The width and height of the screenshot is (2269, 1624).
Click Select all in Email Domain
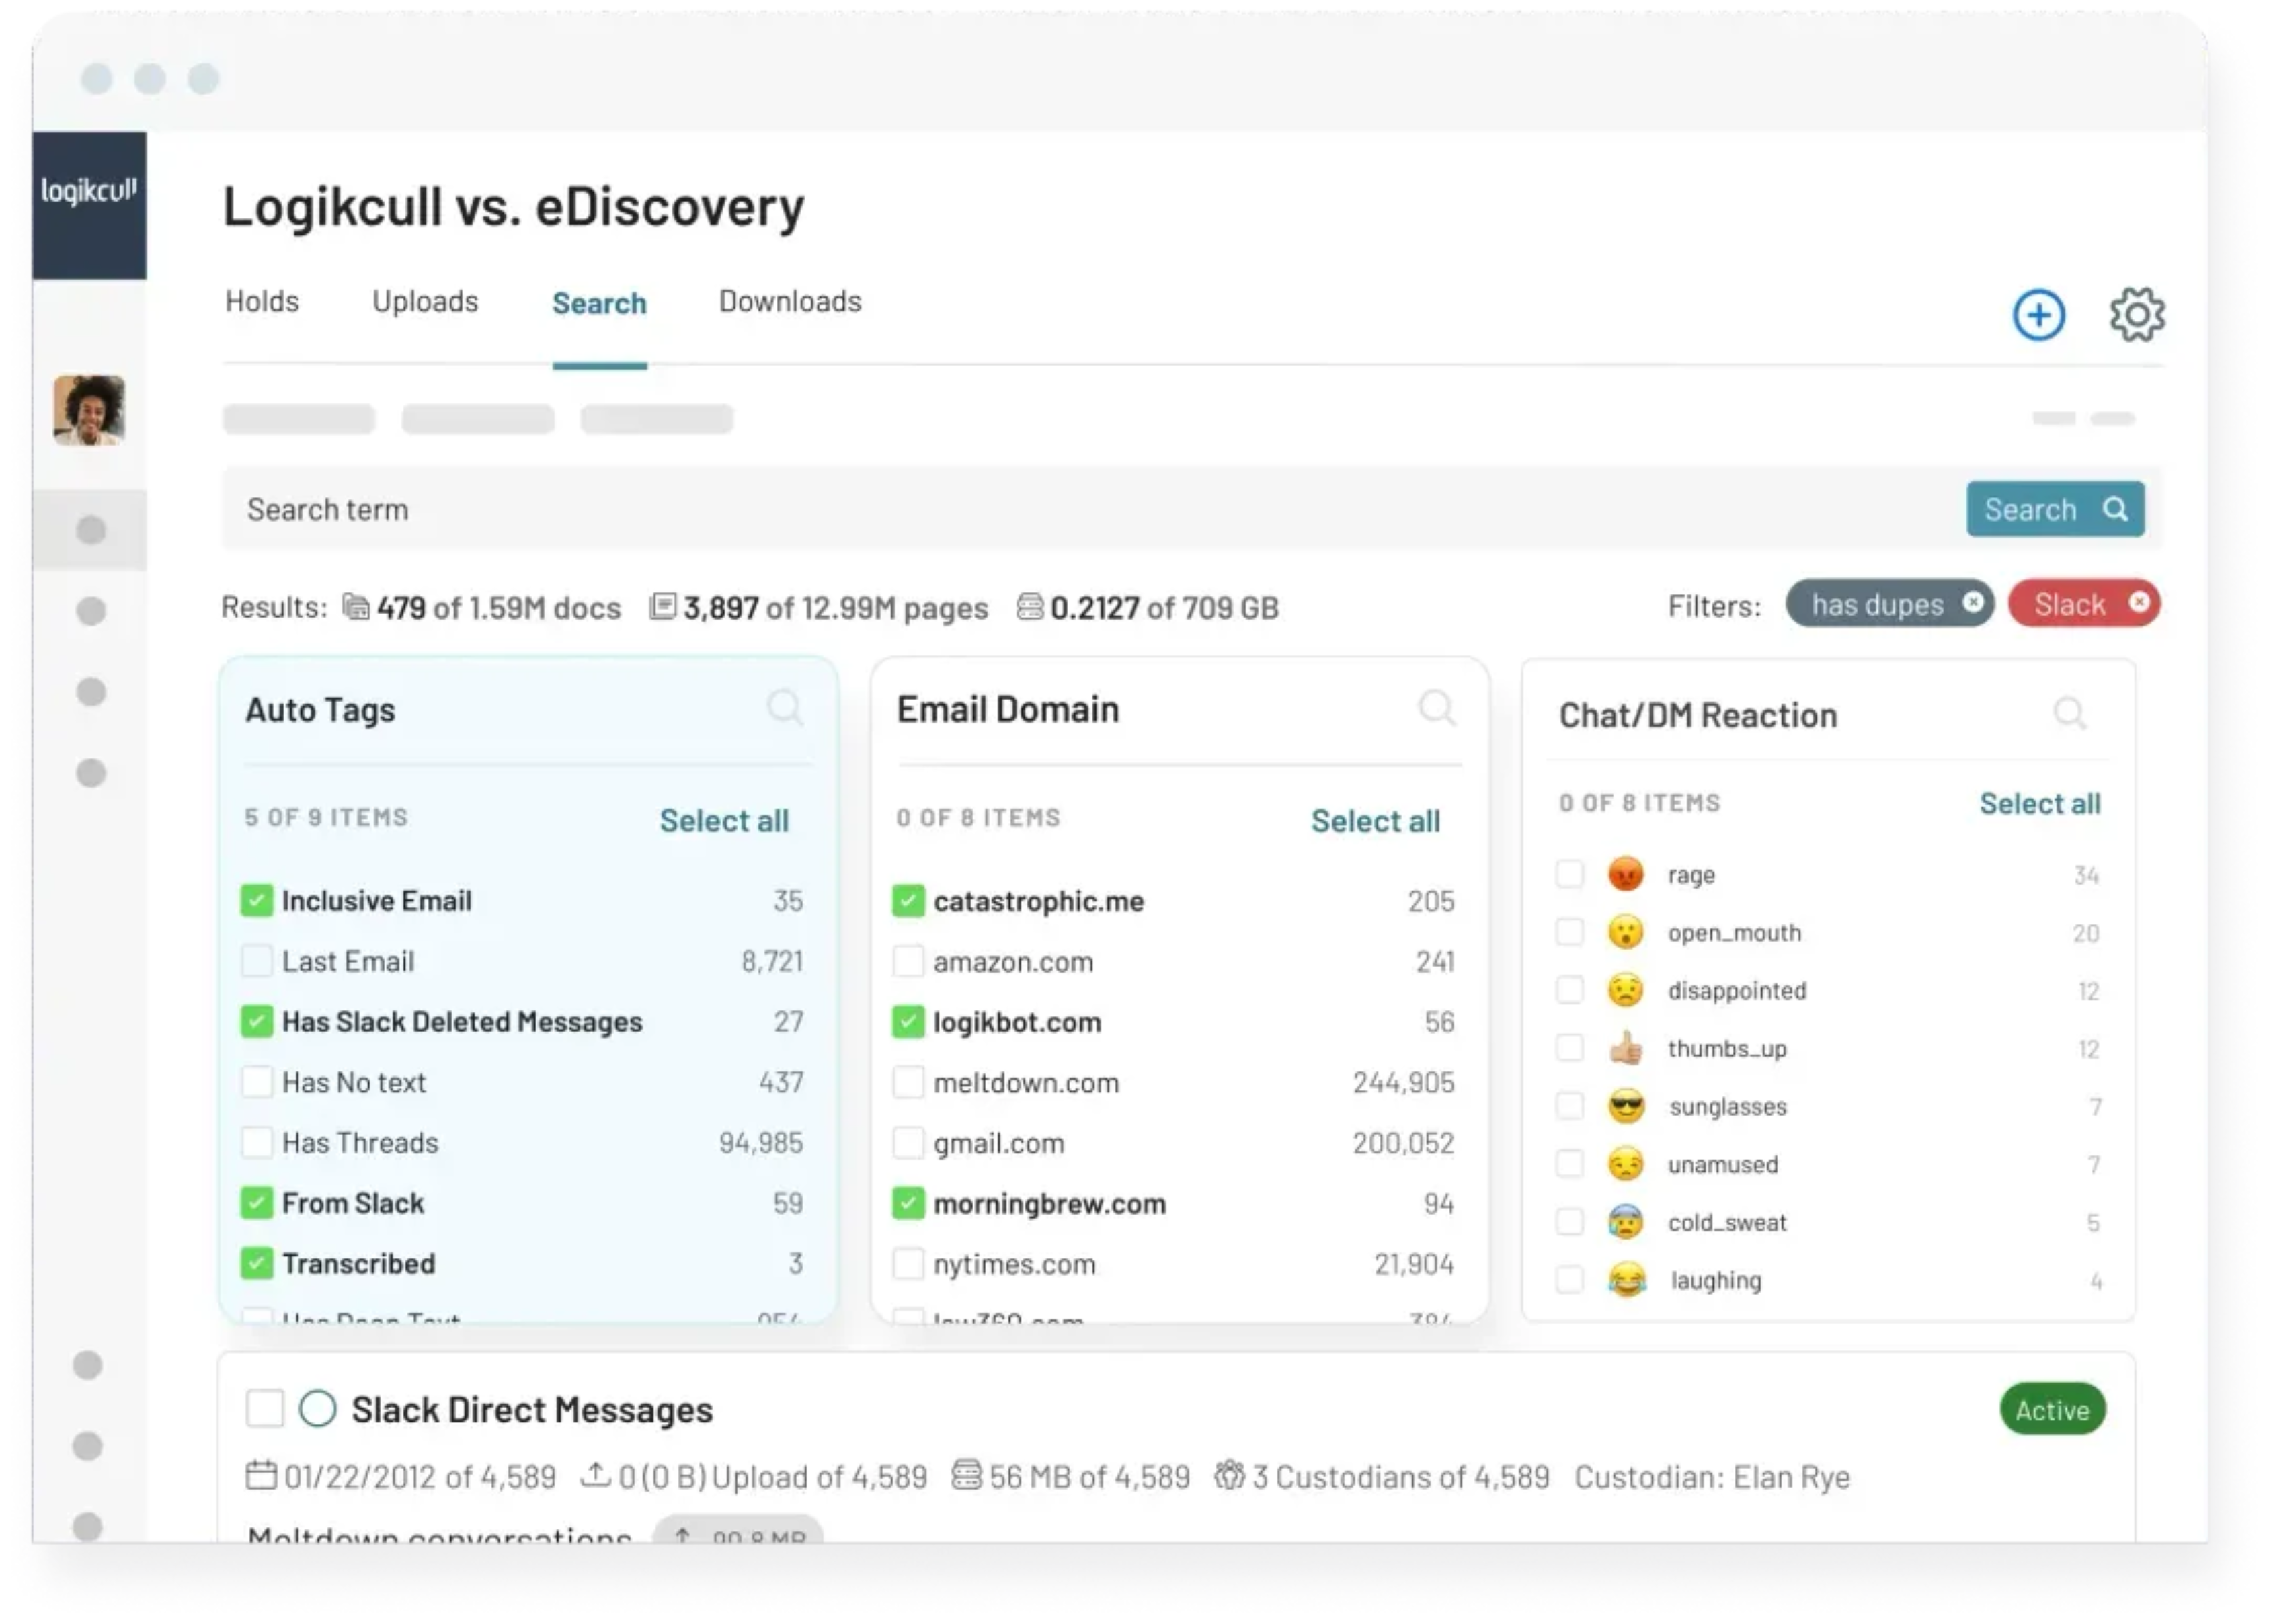click(1375, 821)
